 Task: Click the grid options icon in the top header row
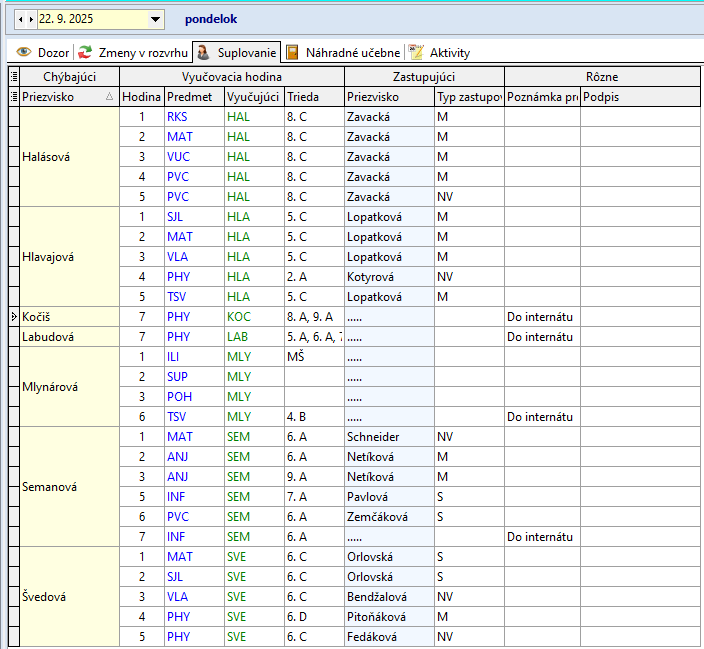pyautogui.click(x=13, y=77)
